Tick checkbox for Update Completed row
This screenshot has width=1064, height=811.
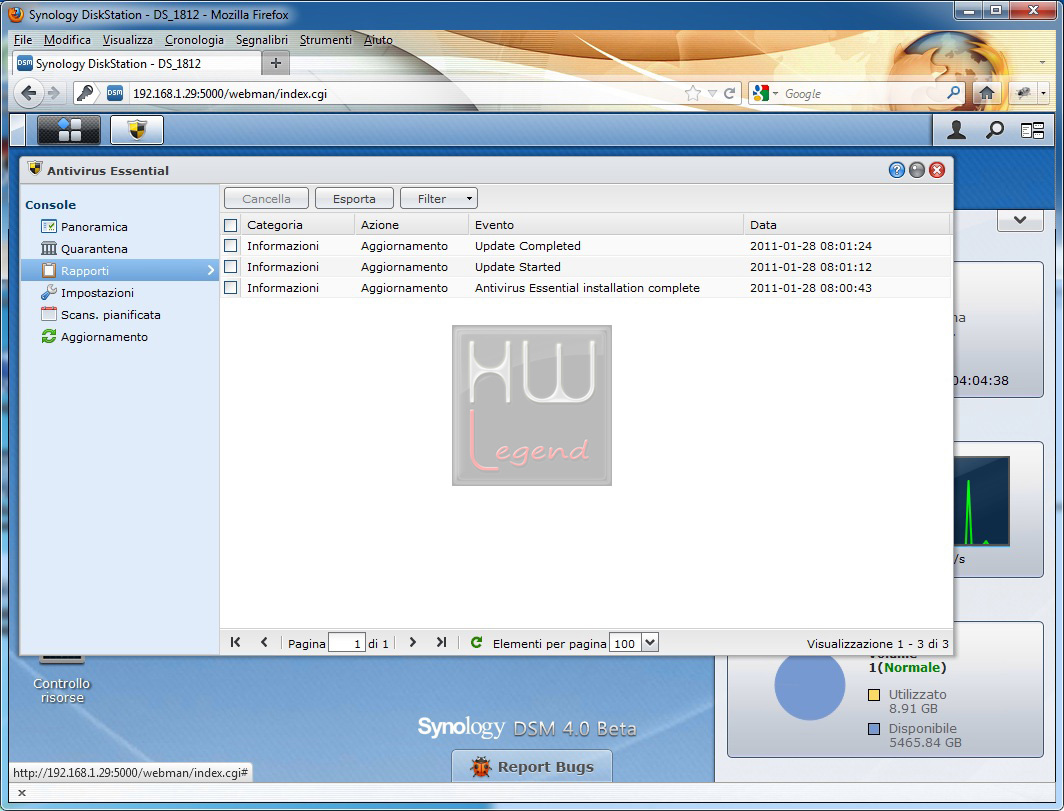pos(231,246)
